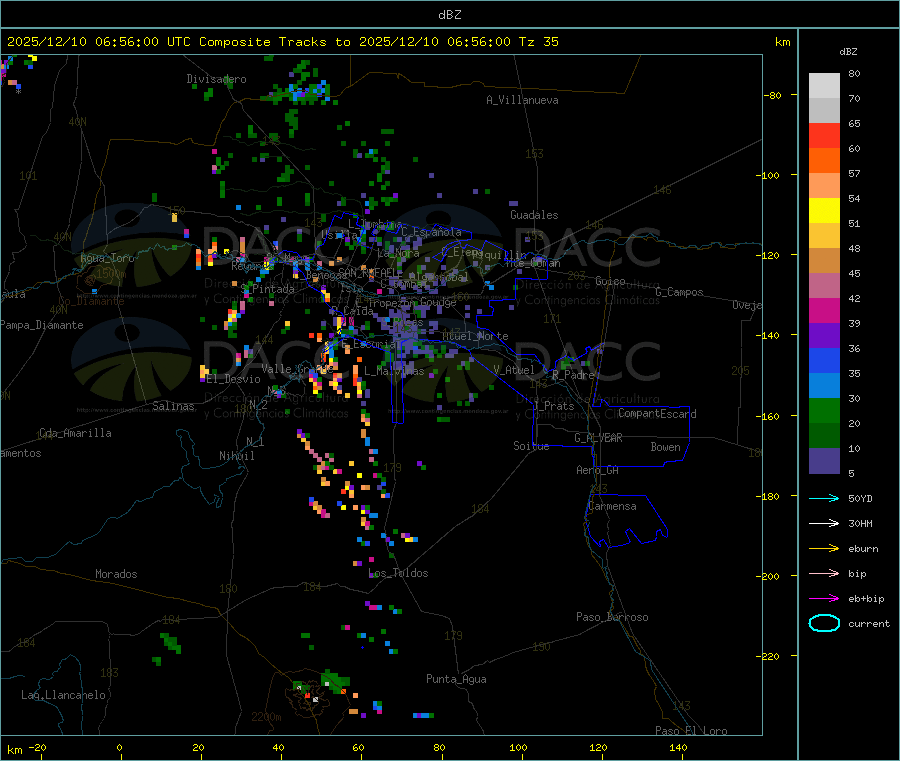The height and width of the screenshot is (761, 900).
Task: Click the 'CompartEscard' map label
Action: click(657, 414)
